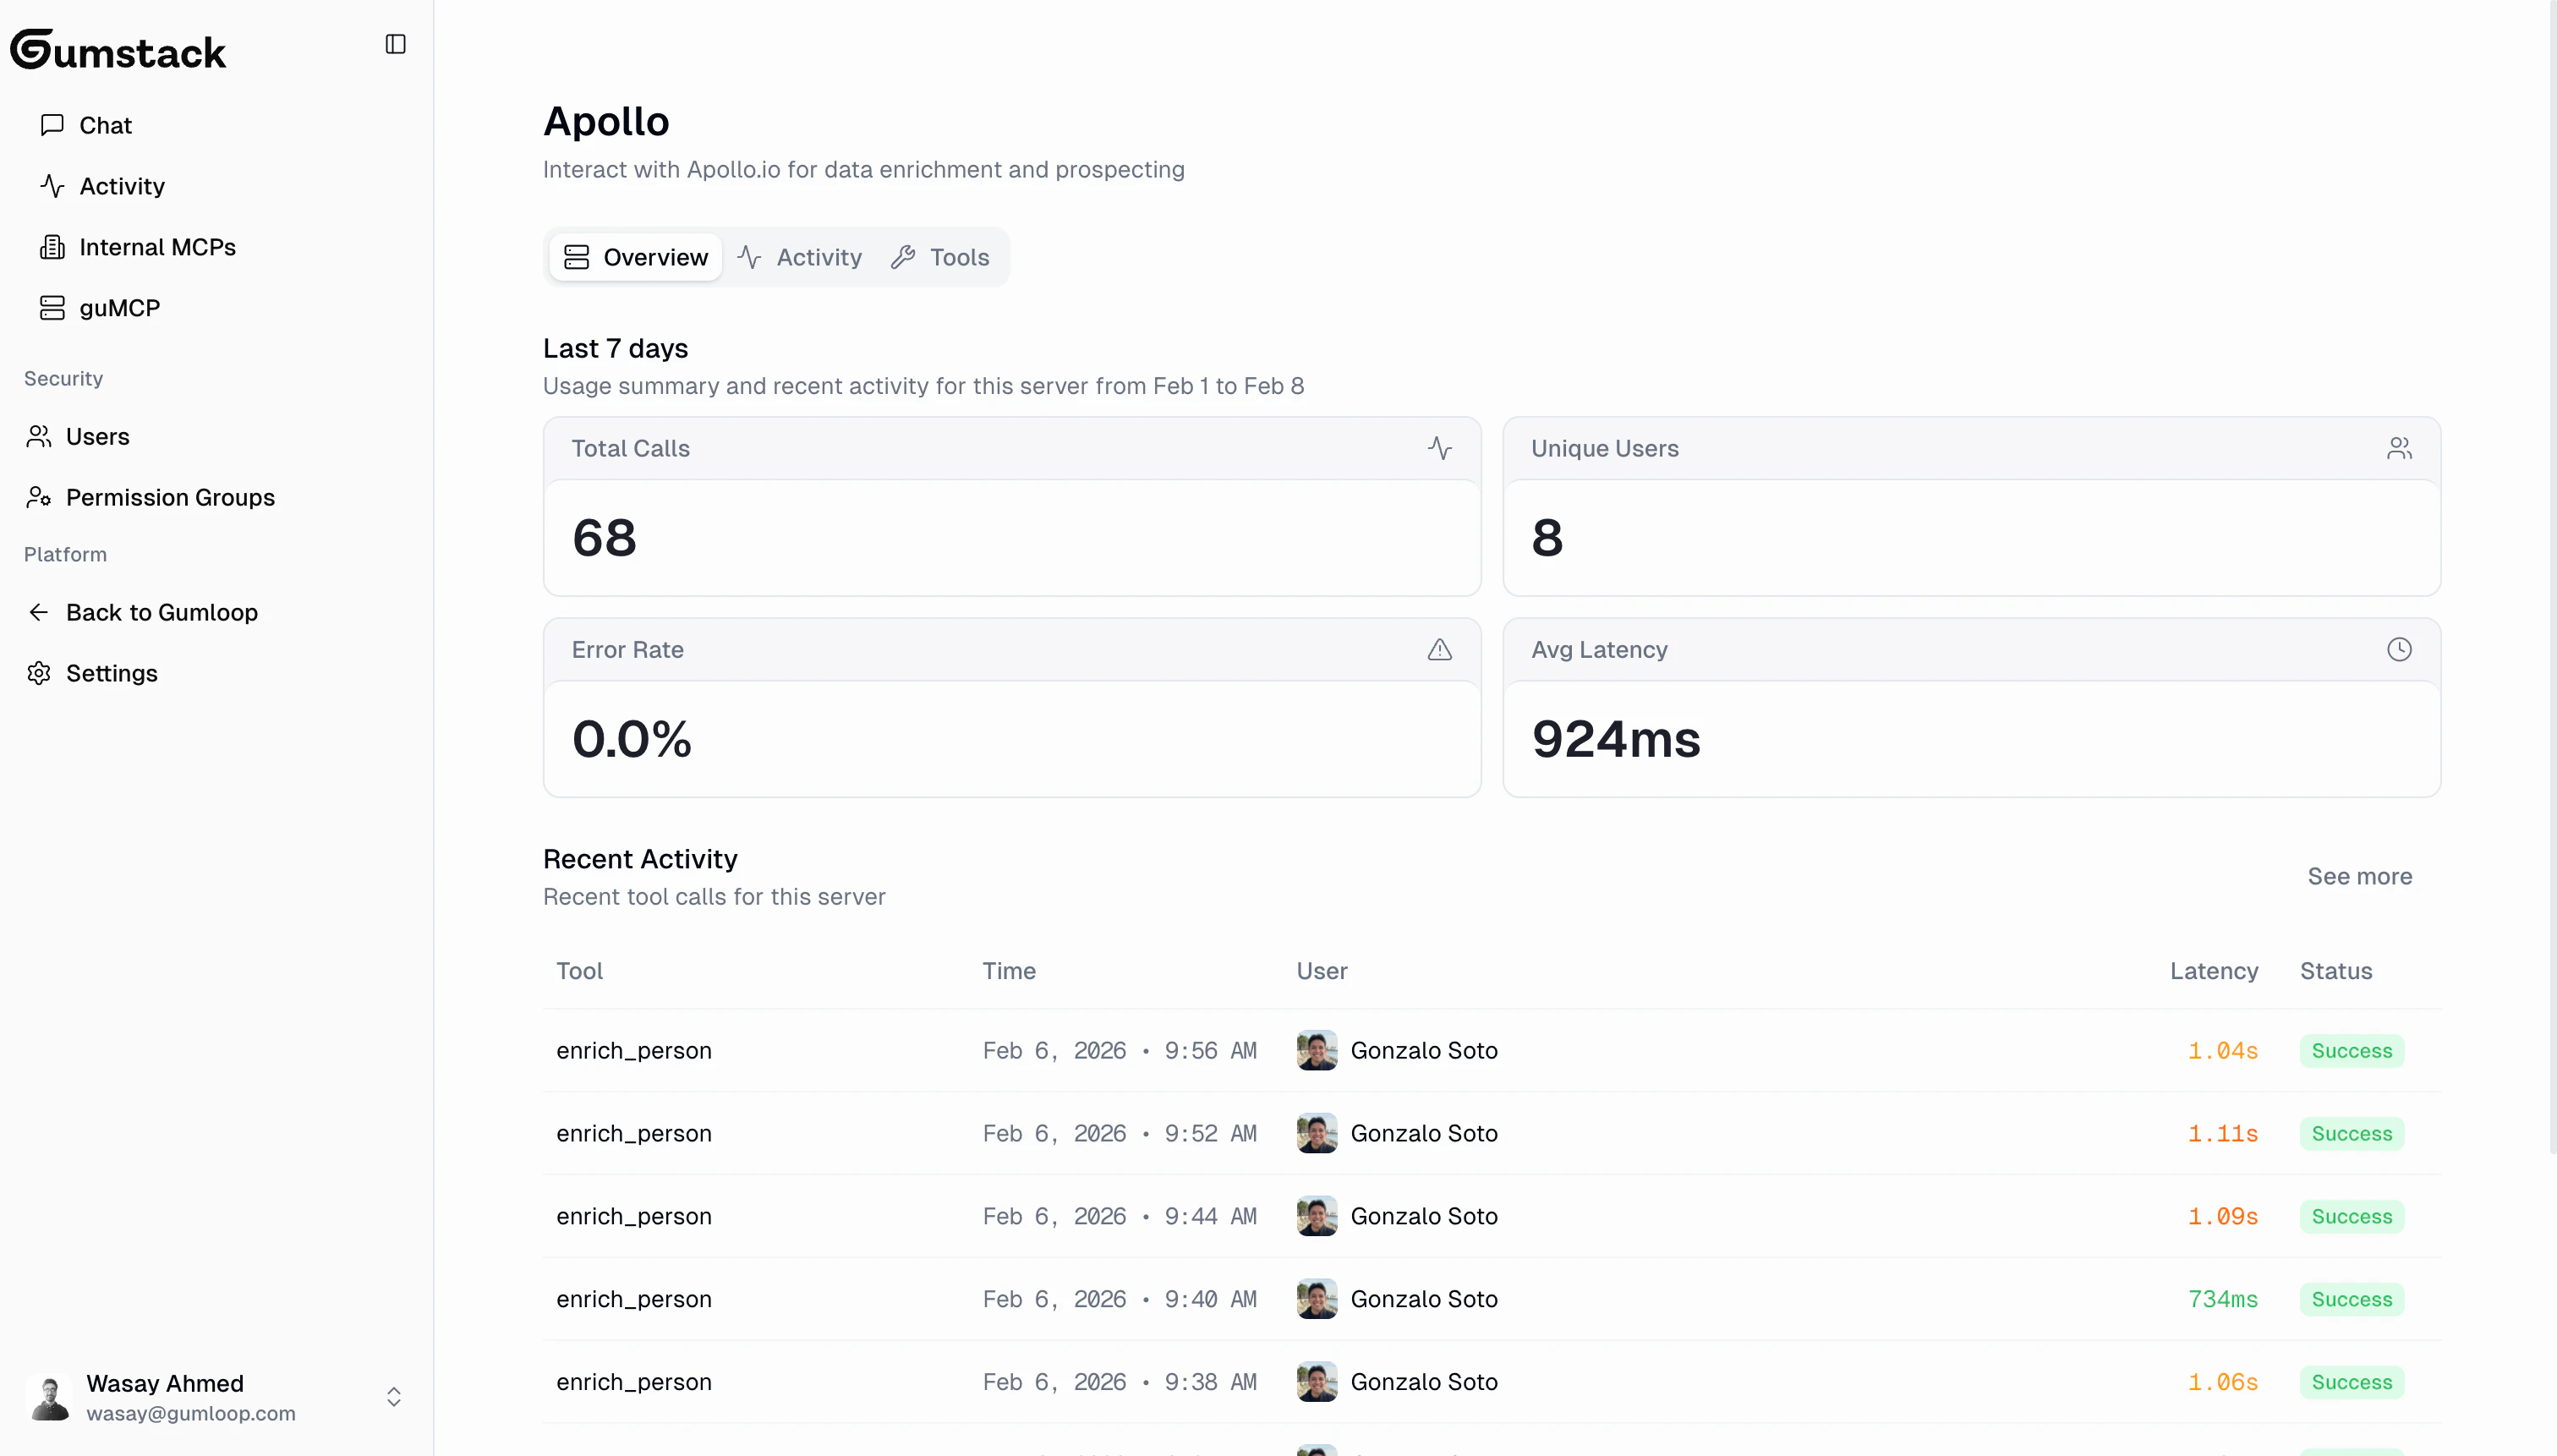Click Users under Security
2557x1456 pixels.
[97, 436]
